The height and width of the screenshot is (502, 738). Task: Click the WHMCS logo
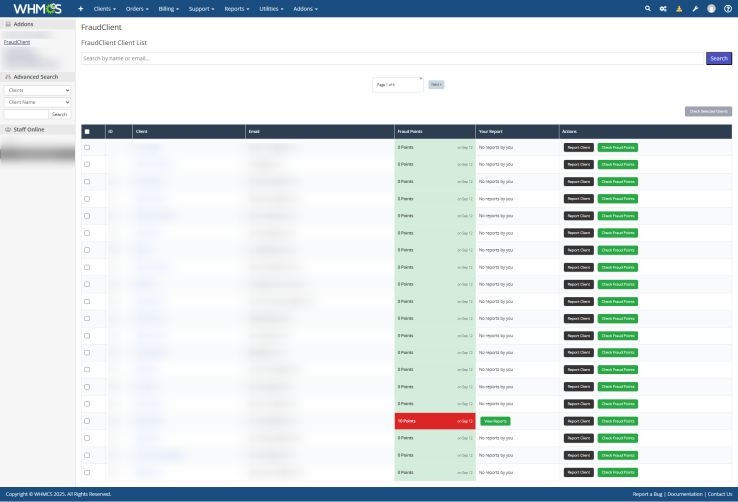pyautogui.click(x=37, y=8)
